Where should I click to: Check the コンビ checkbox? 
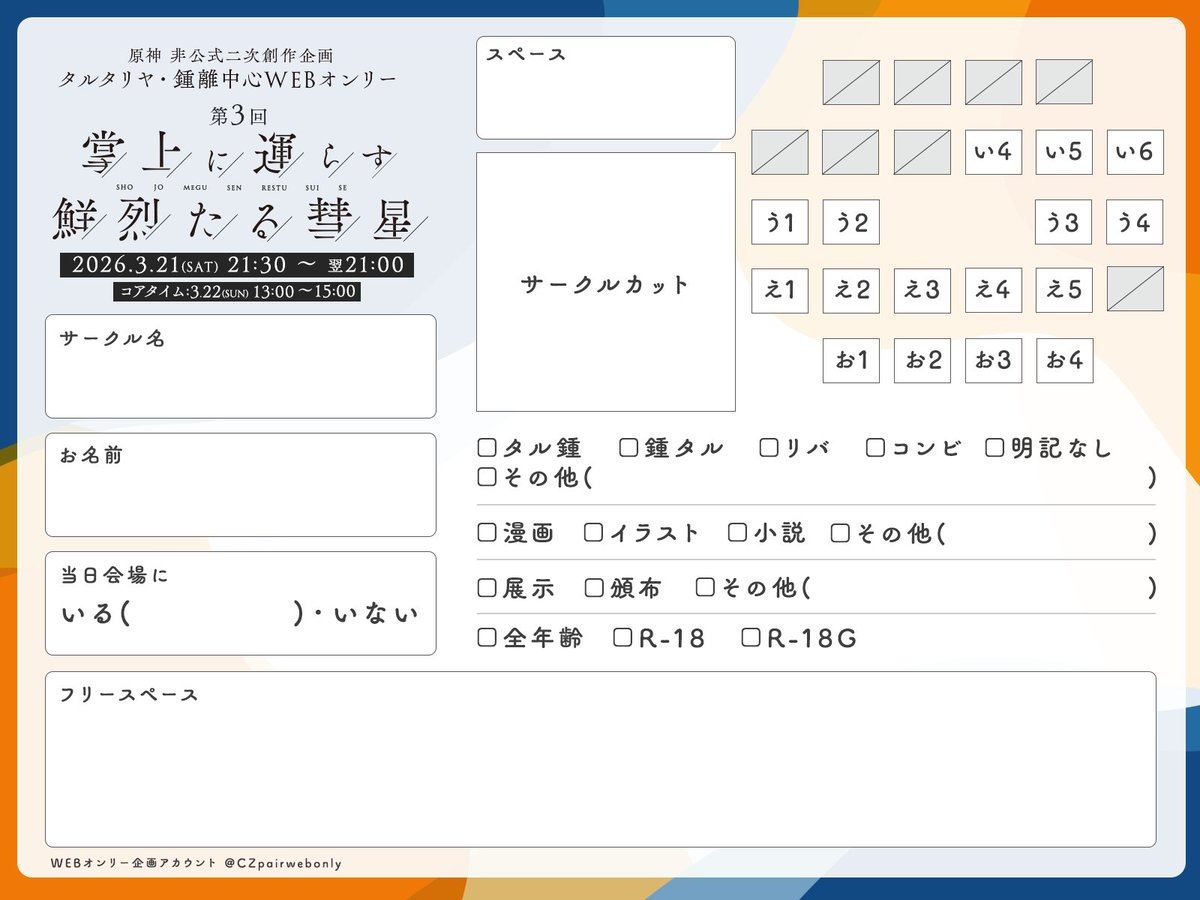tap(875, 448)
